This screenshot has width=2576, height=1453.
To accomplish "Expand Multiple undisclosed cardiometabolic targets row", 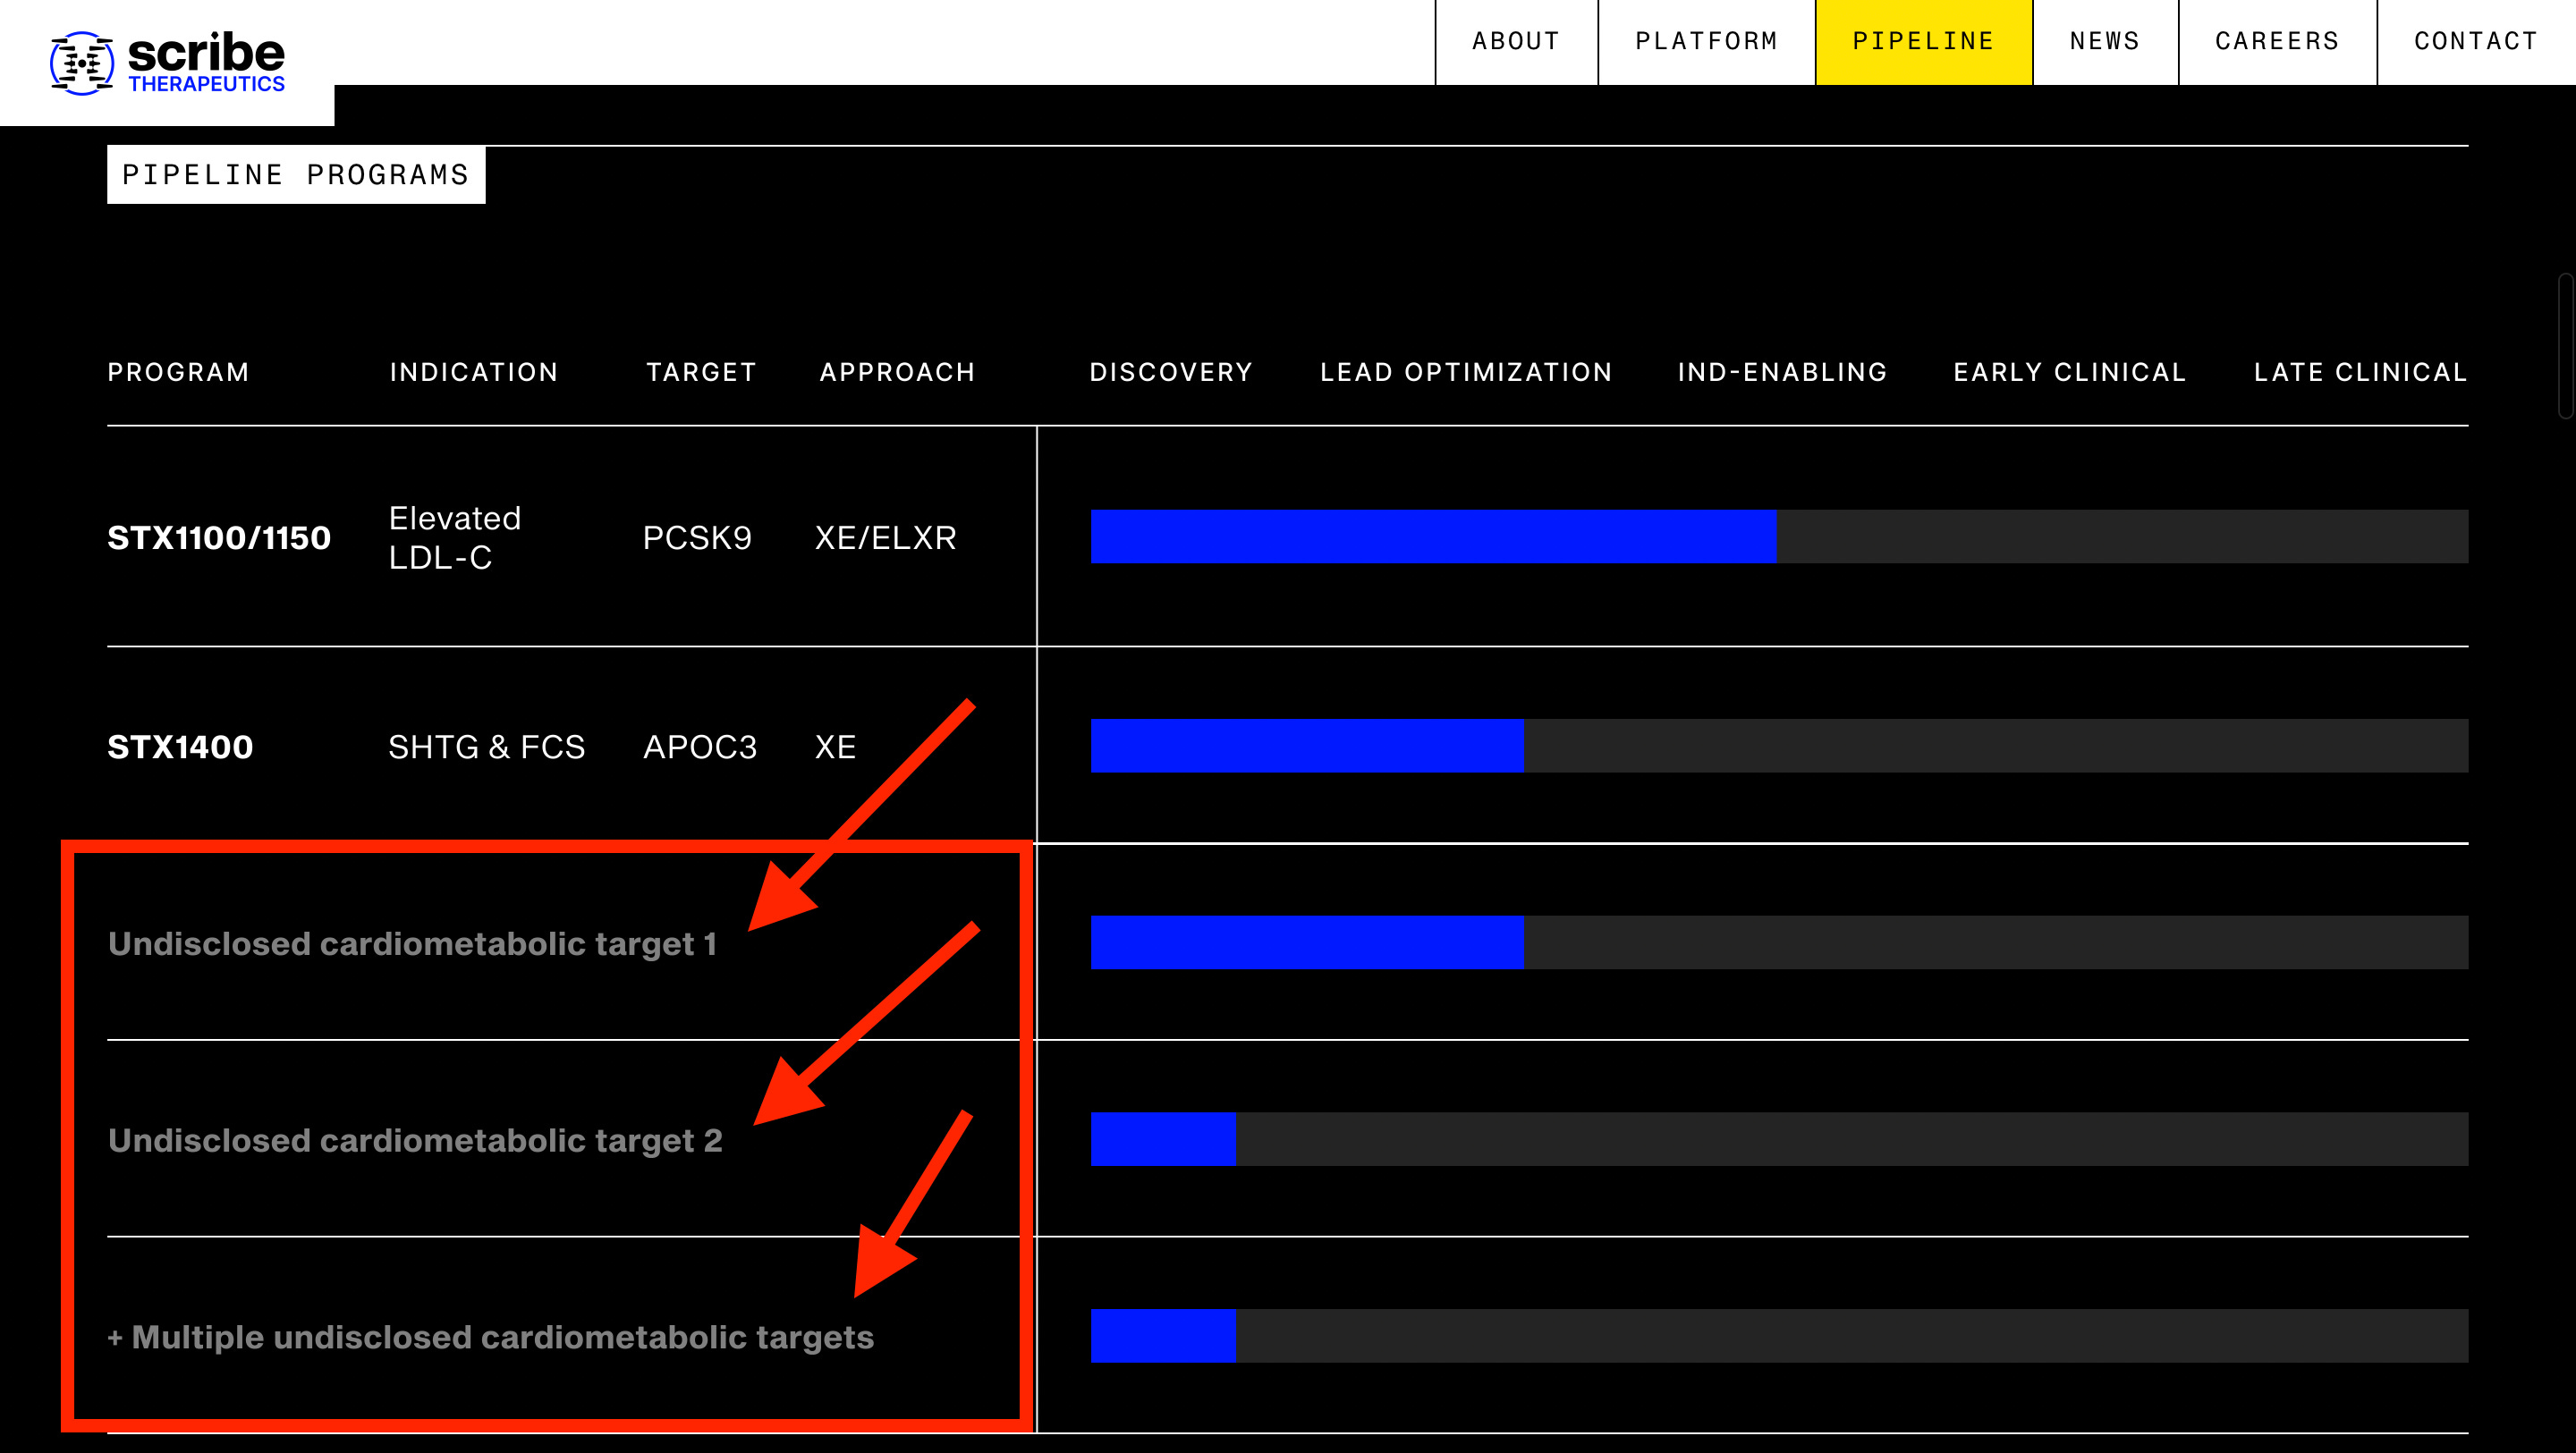I will tap(490, 1337).
